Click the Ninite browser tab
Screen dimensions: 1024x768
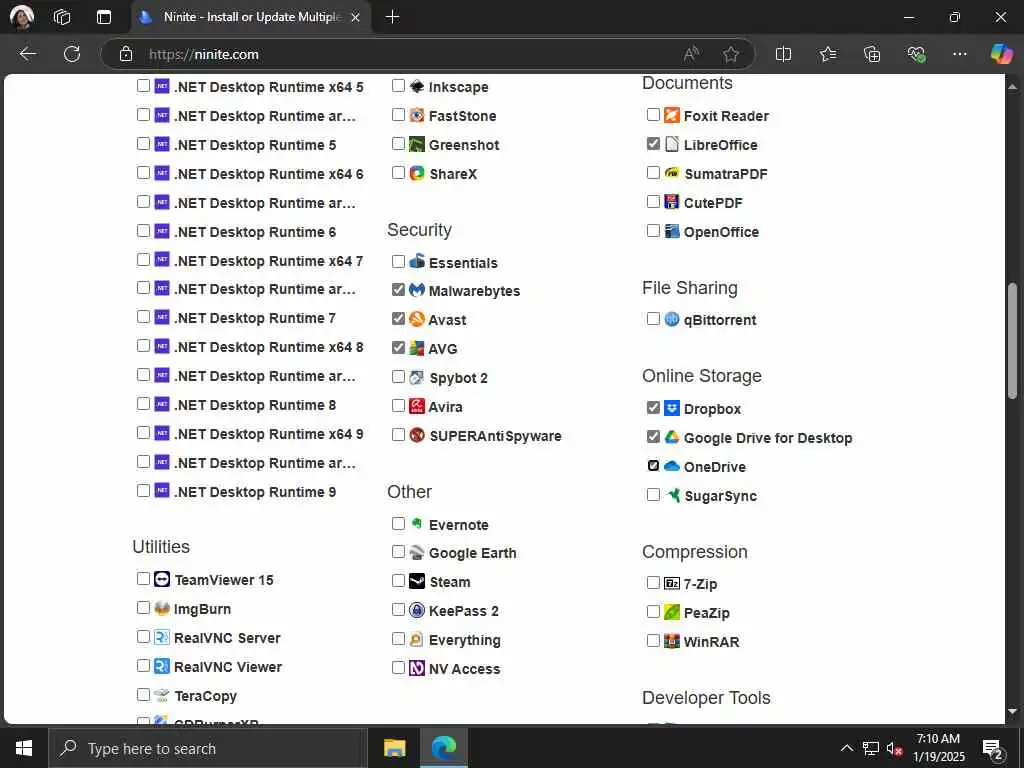pyautogui.click(x=251, y=17)
